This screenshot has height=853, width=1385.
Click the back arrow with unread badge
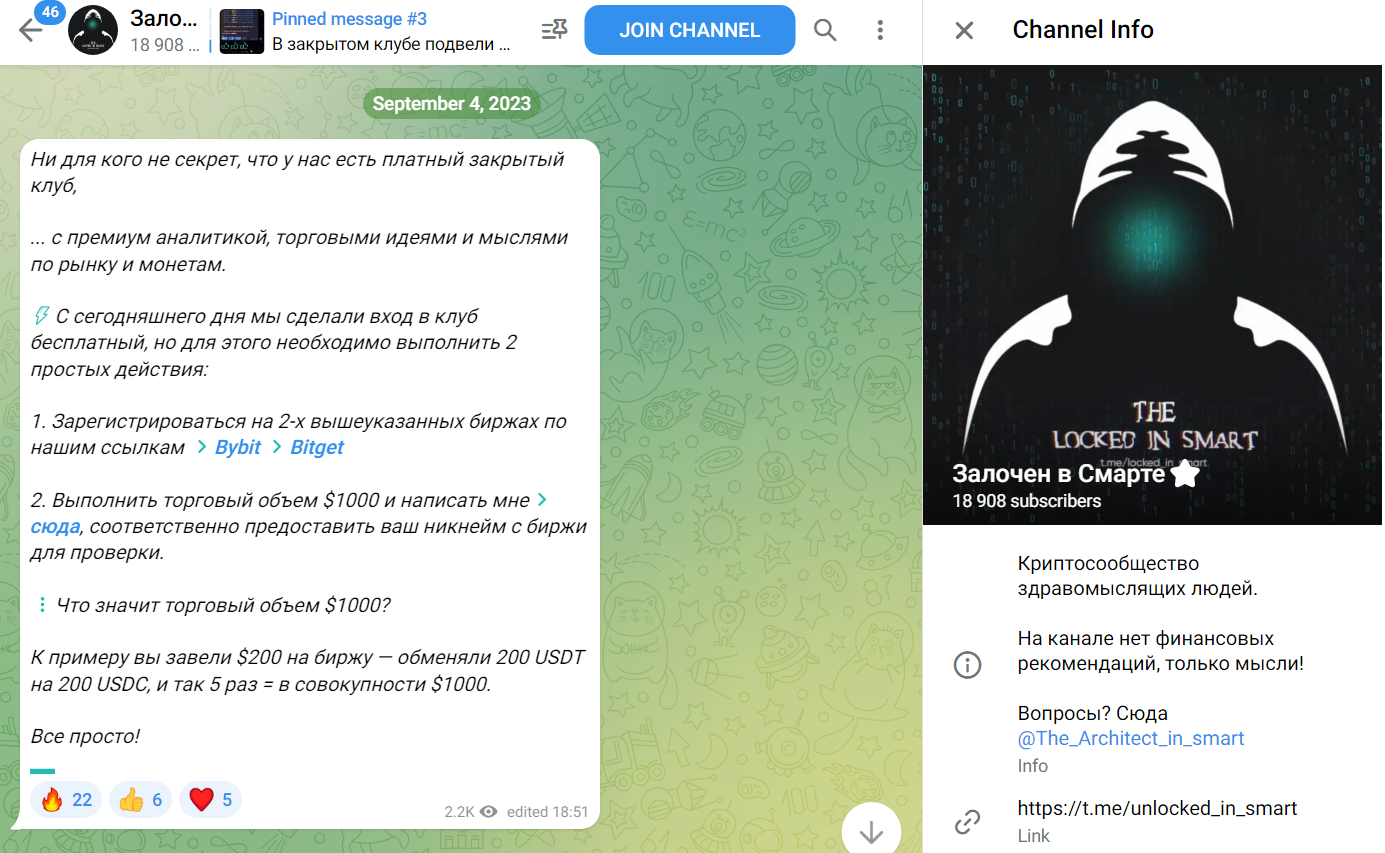[32, 30]
